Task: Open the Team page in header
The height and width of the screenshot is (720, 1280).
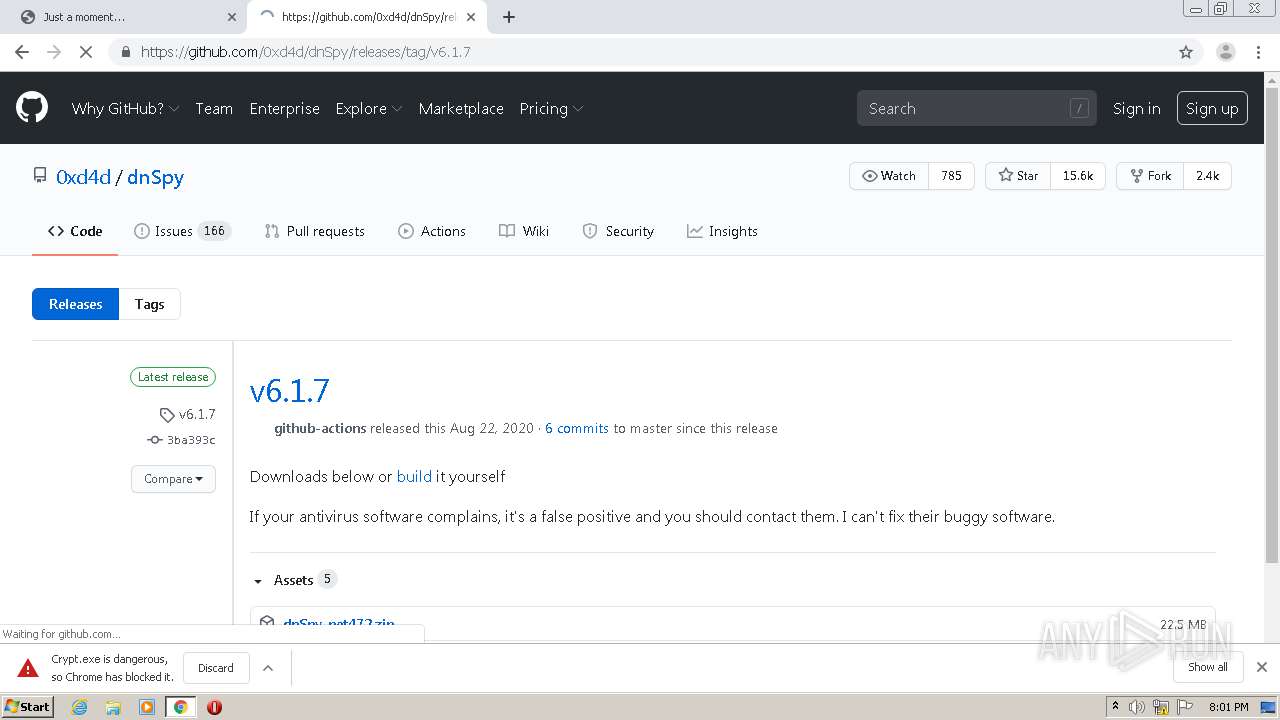Action: [x=214, y=108]
